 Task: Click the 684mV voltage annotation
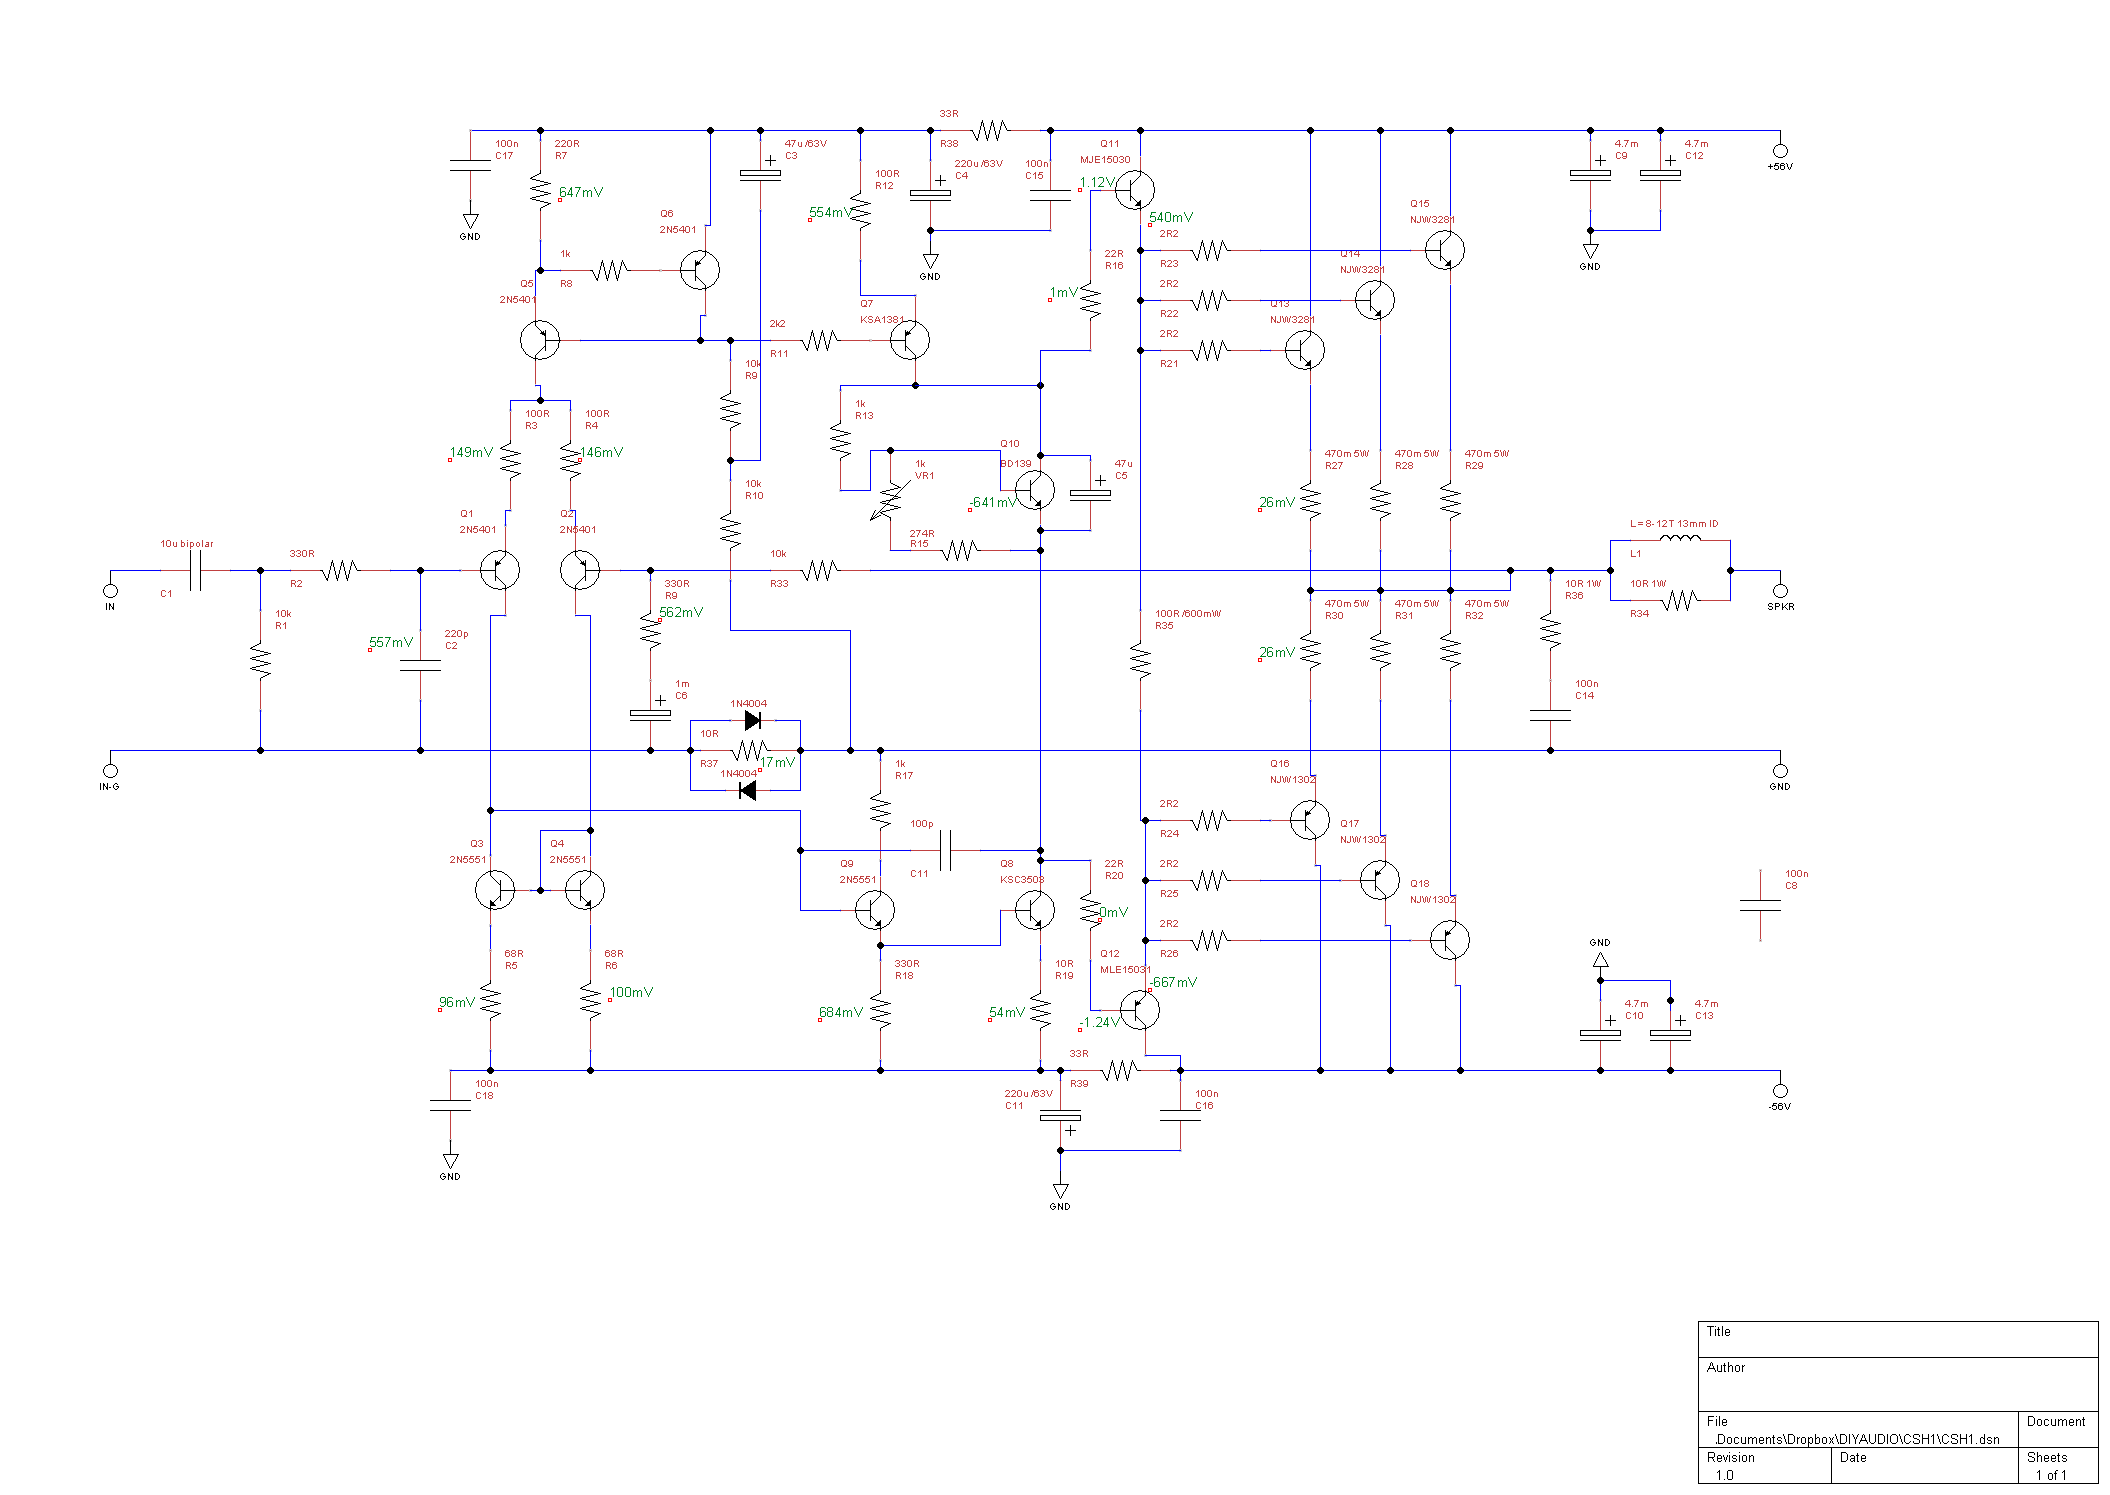click(841, 1012)
